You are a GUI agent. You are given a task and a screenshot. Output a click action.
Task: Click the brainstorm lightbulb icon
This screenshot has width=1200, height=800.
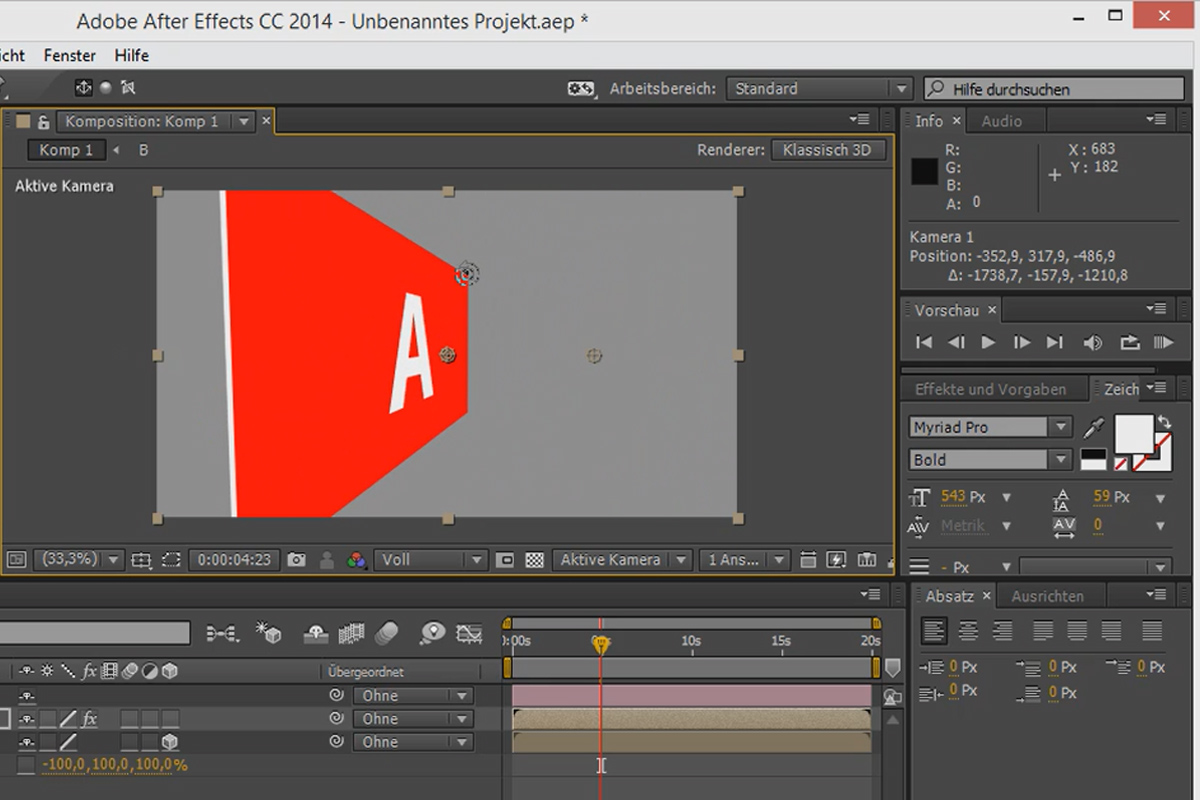[x=432, y=633]
